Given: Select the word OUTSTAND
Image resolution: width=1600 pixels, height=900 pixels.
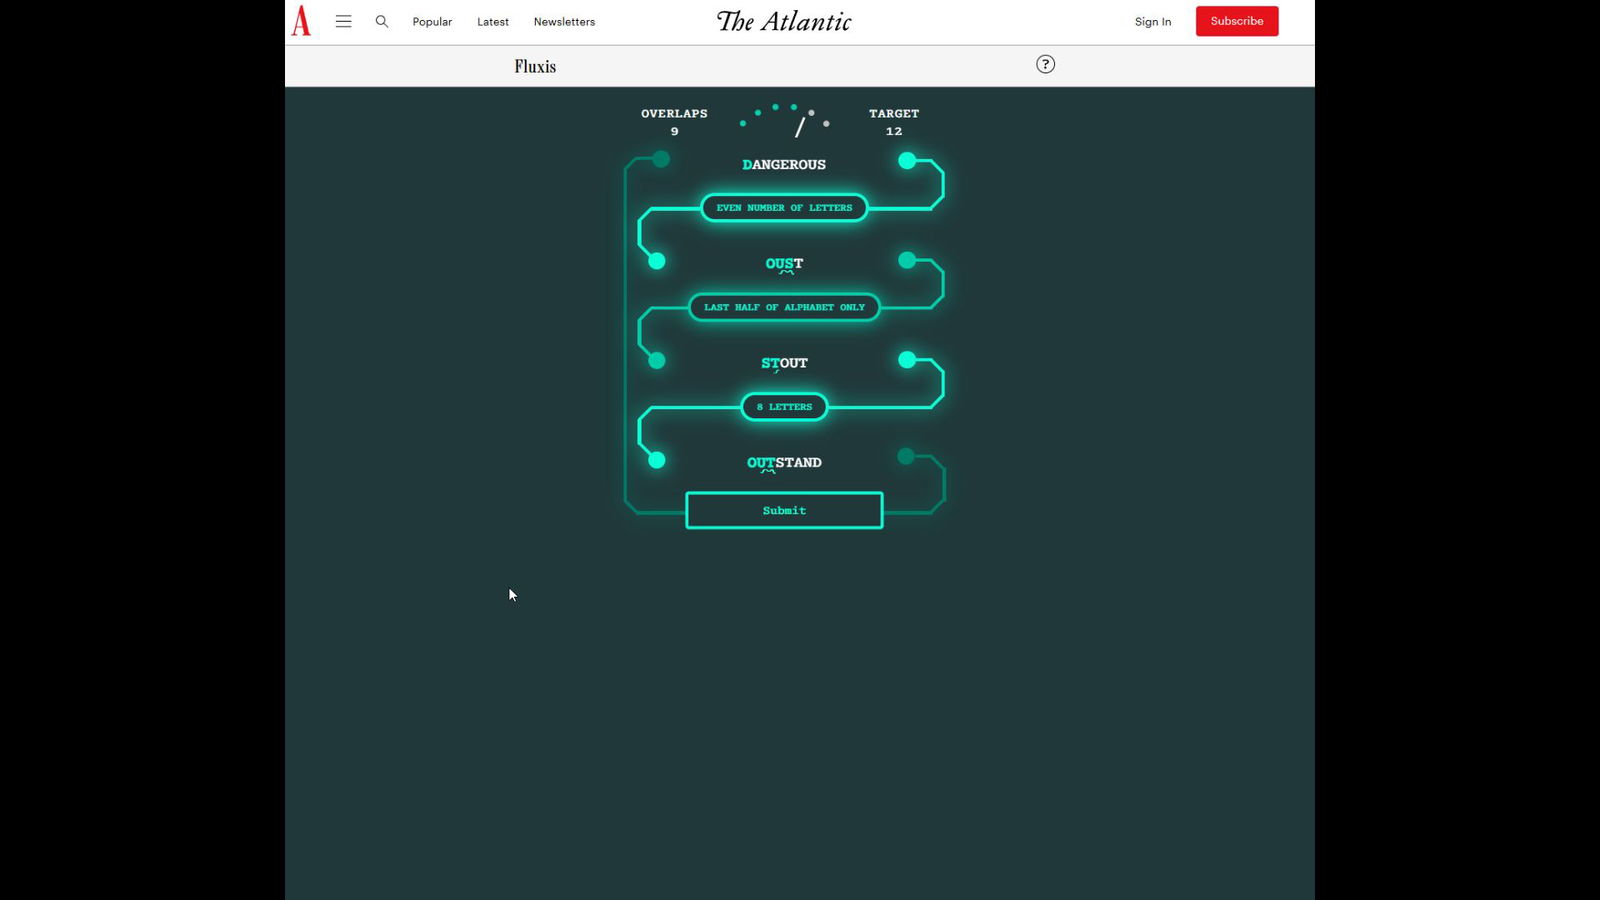Looking at the screenshot, I should 784,463.
